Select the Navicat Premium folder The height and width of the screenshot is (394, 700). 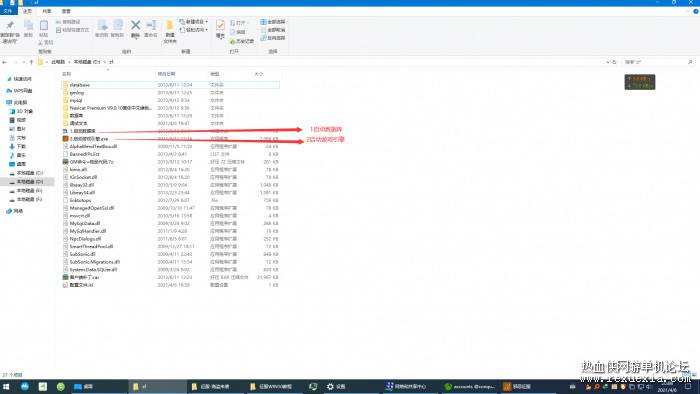click(110, 108)
